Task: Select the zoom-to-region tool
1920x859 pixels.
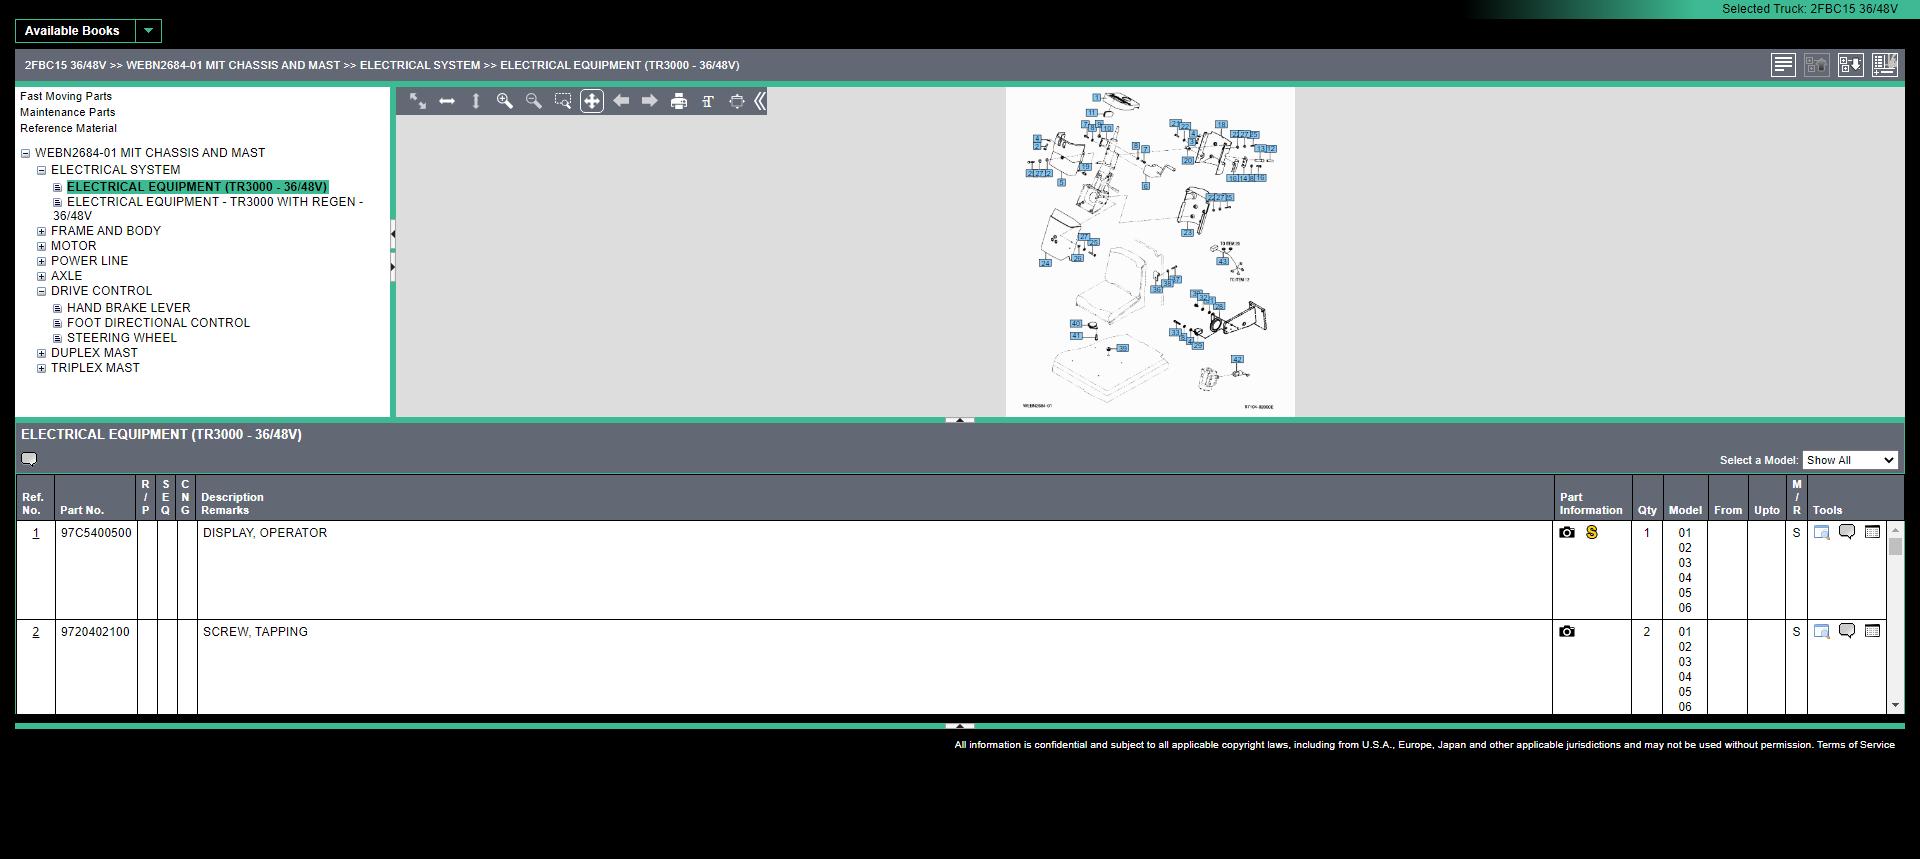Action: (x=563, y=101)
